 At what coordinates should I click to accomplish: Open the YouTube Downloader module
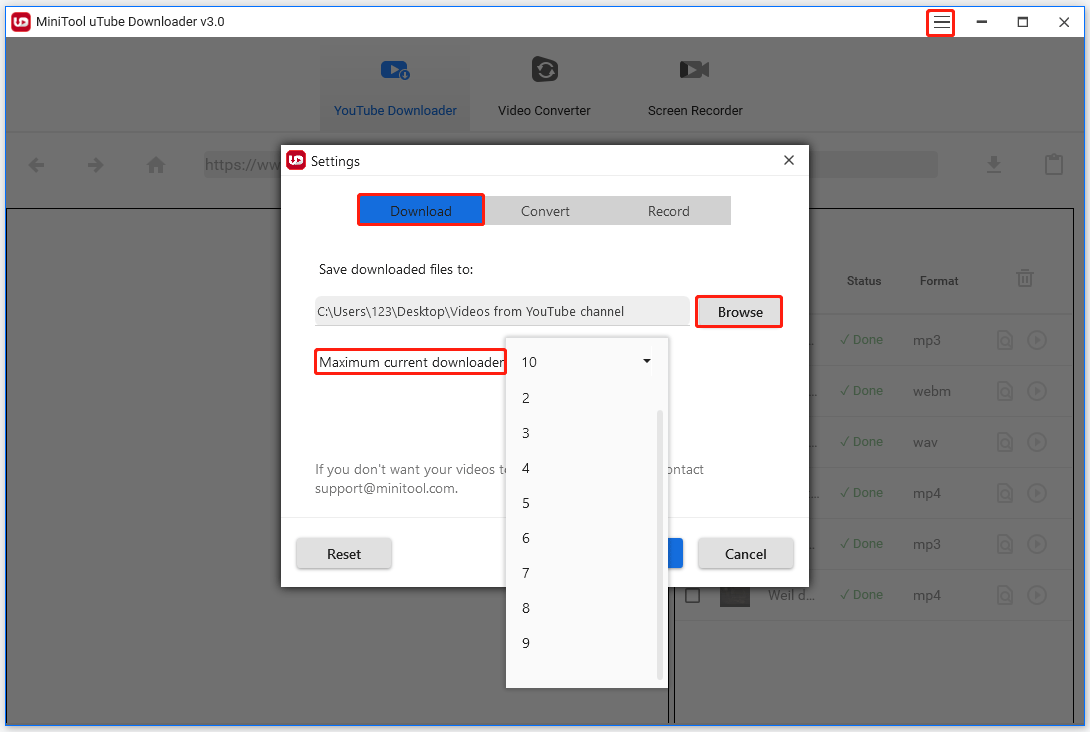pos(395,89)
